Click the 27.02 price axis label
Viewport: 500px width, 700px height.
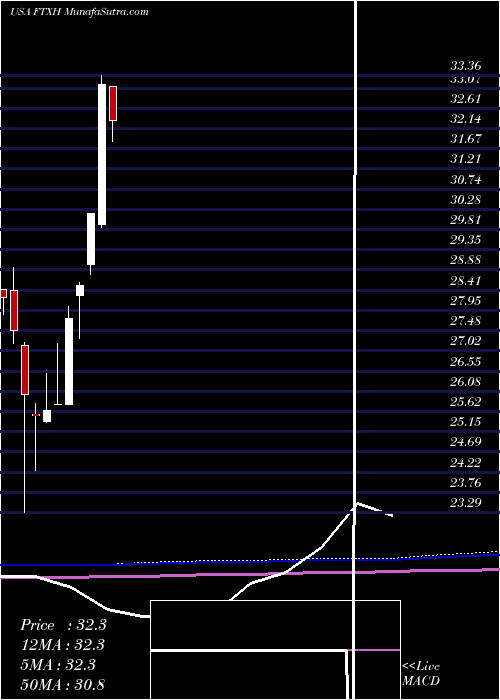click(x=466, y=341)
